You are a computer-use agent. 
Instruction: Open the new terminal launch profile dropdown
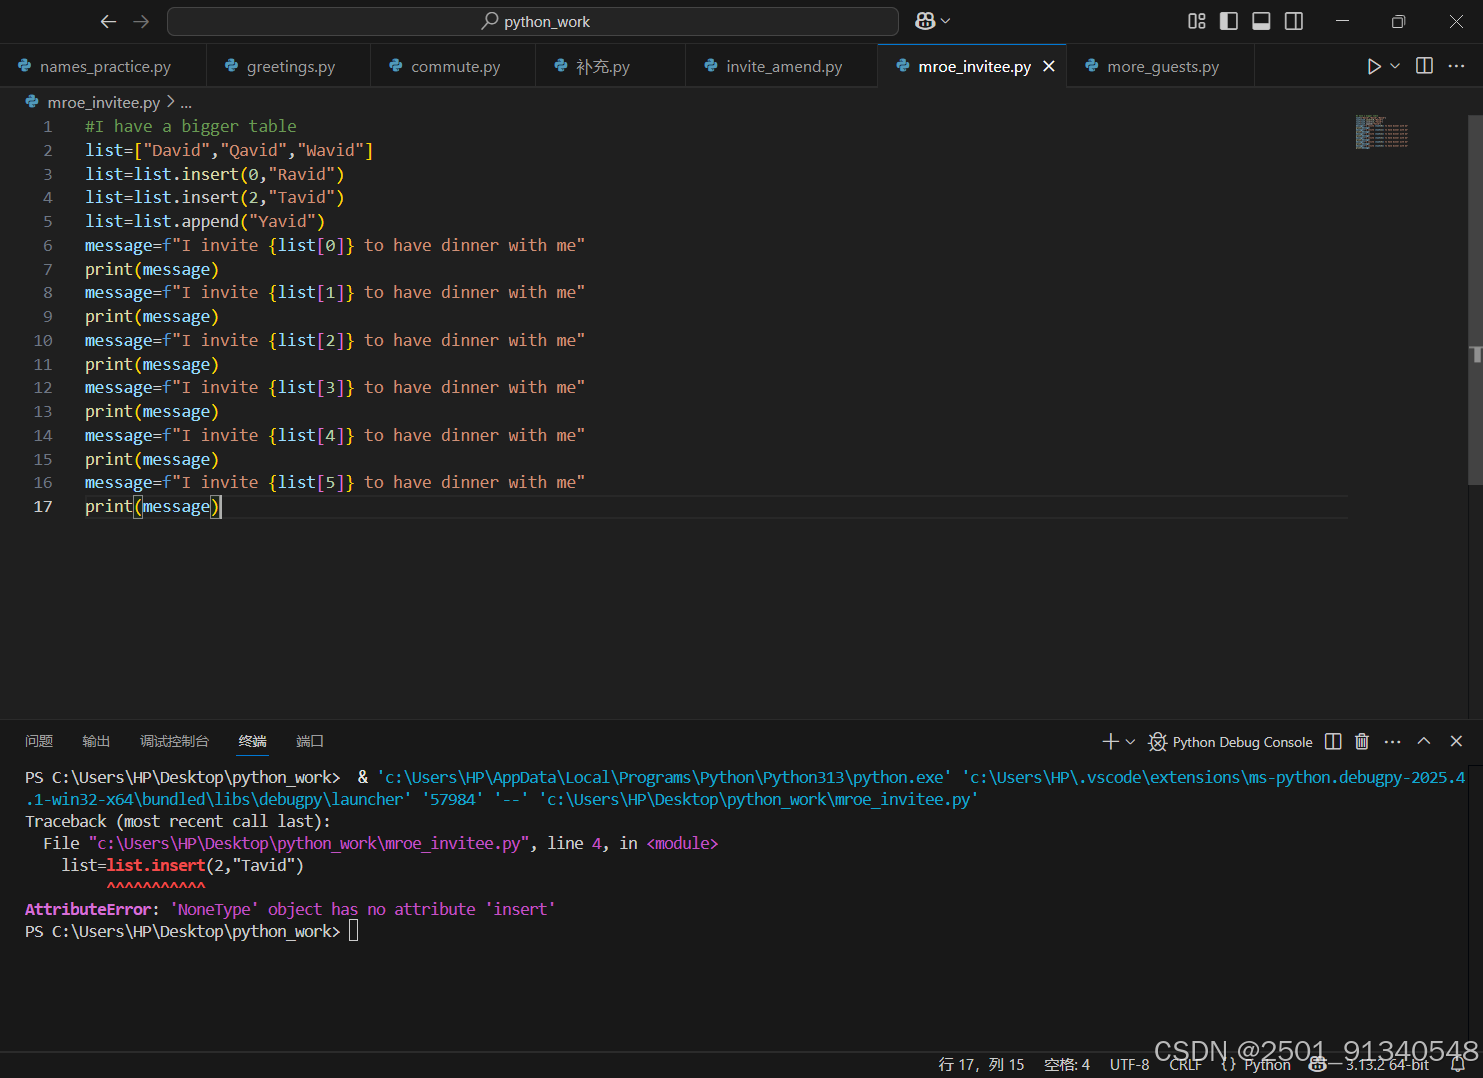click(1131, 741)
